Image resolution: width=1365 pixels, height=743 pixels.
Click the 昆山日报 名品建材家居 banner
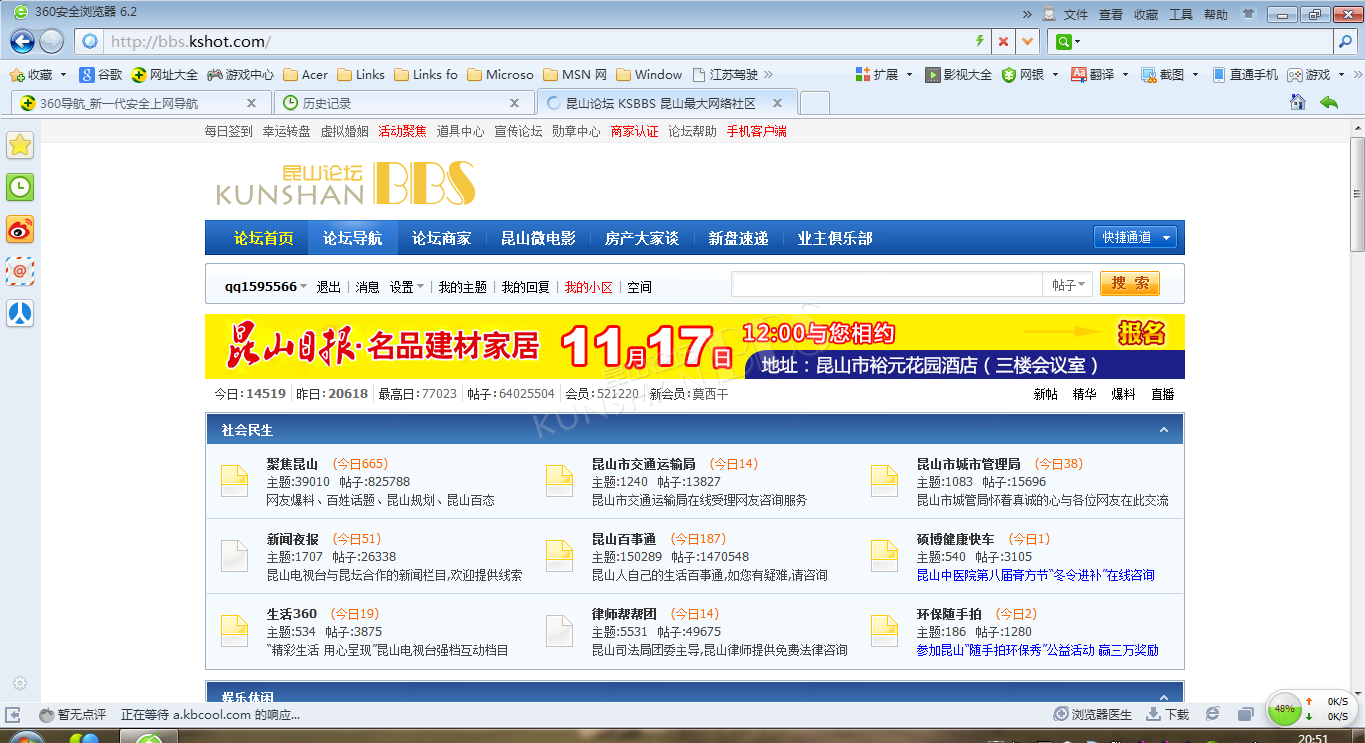(x=694, y=347)
